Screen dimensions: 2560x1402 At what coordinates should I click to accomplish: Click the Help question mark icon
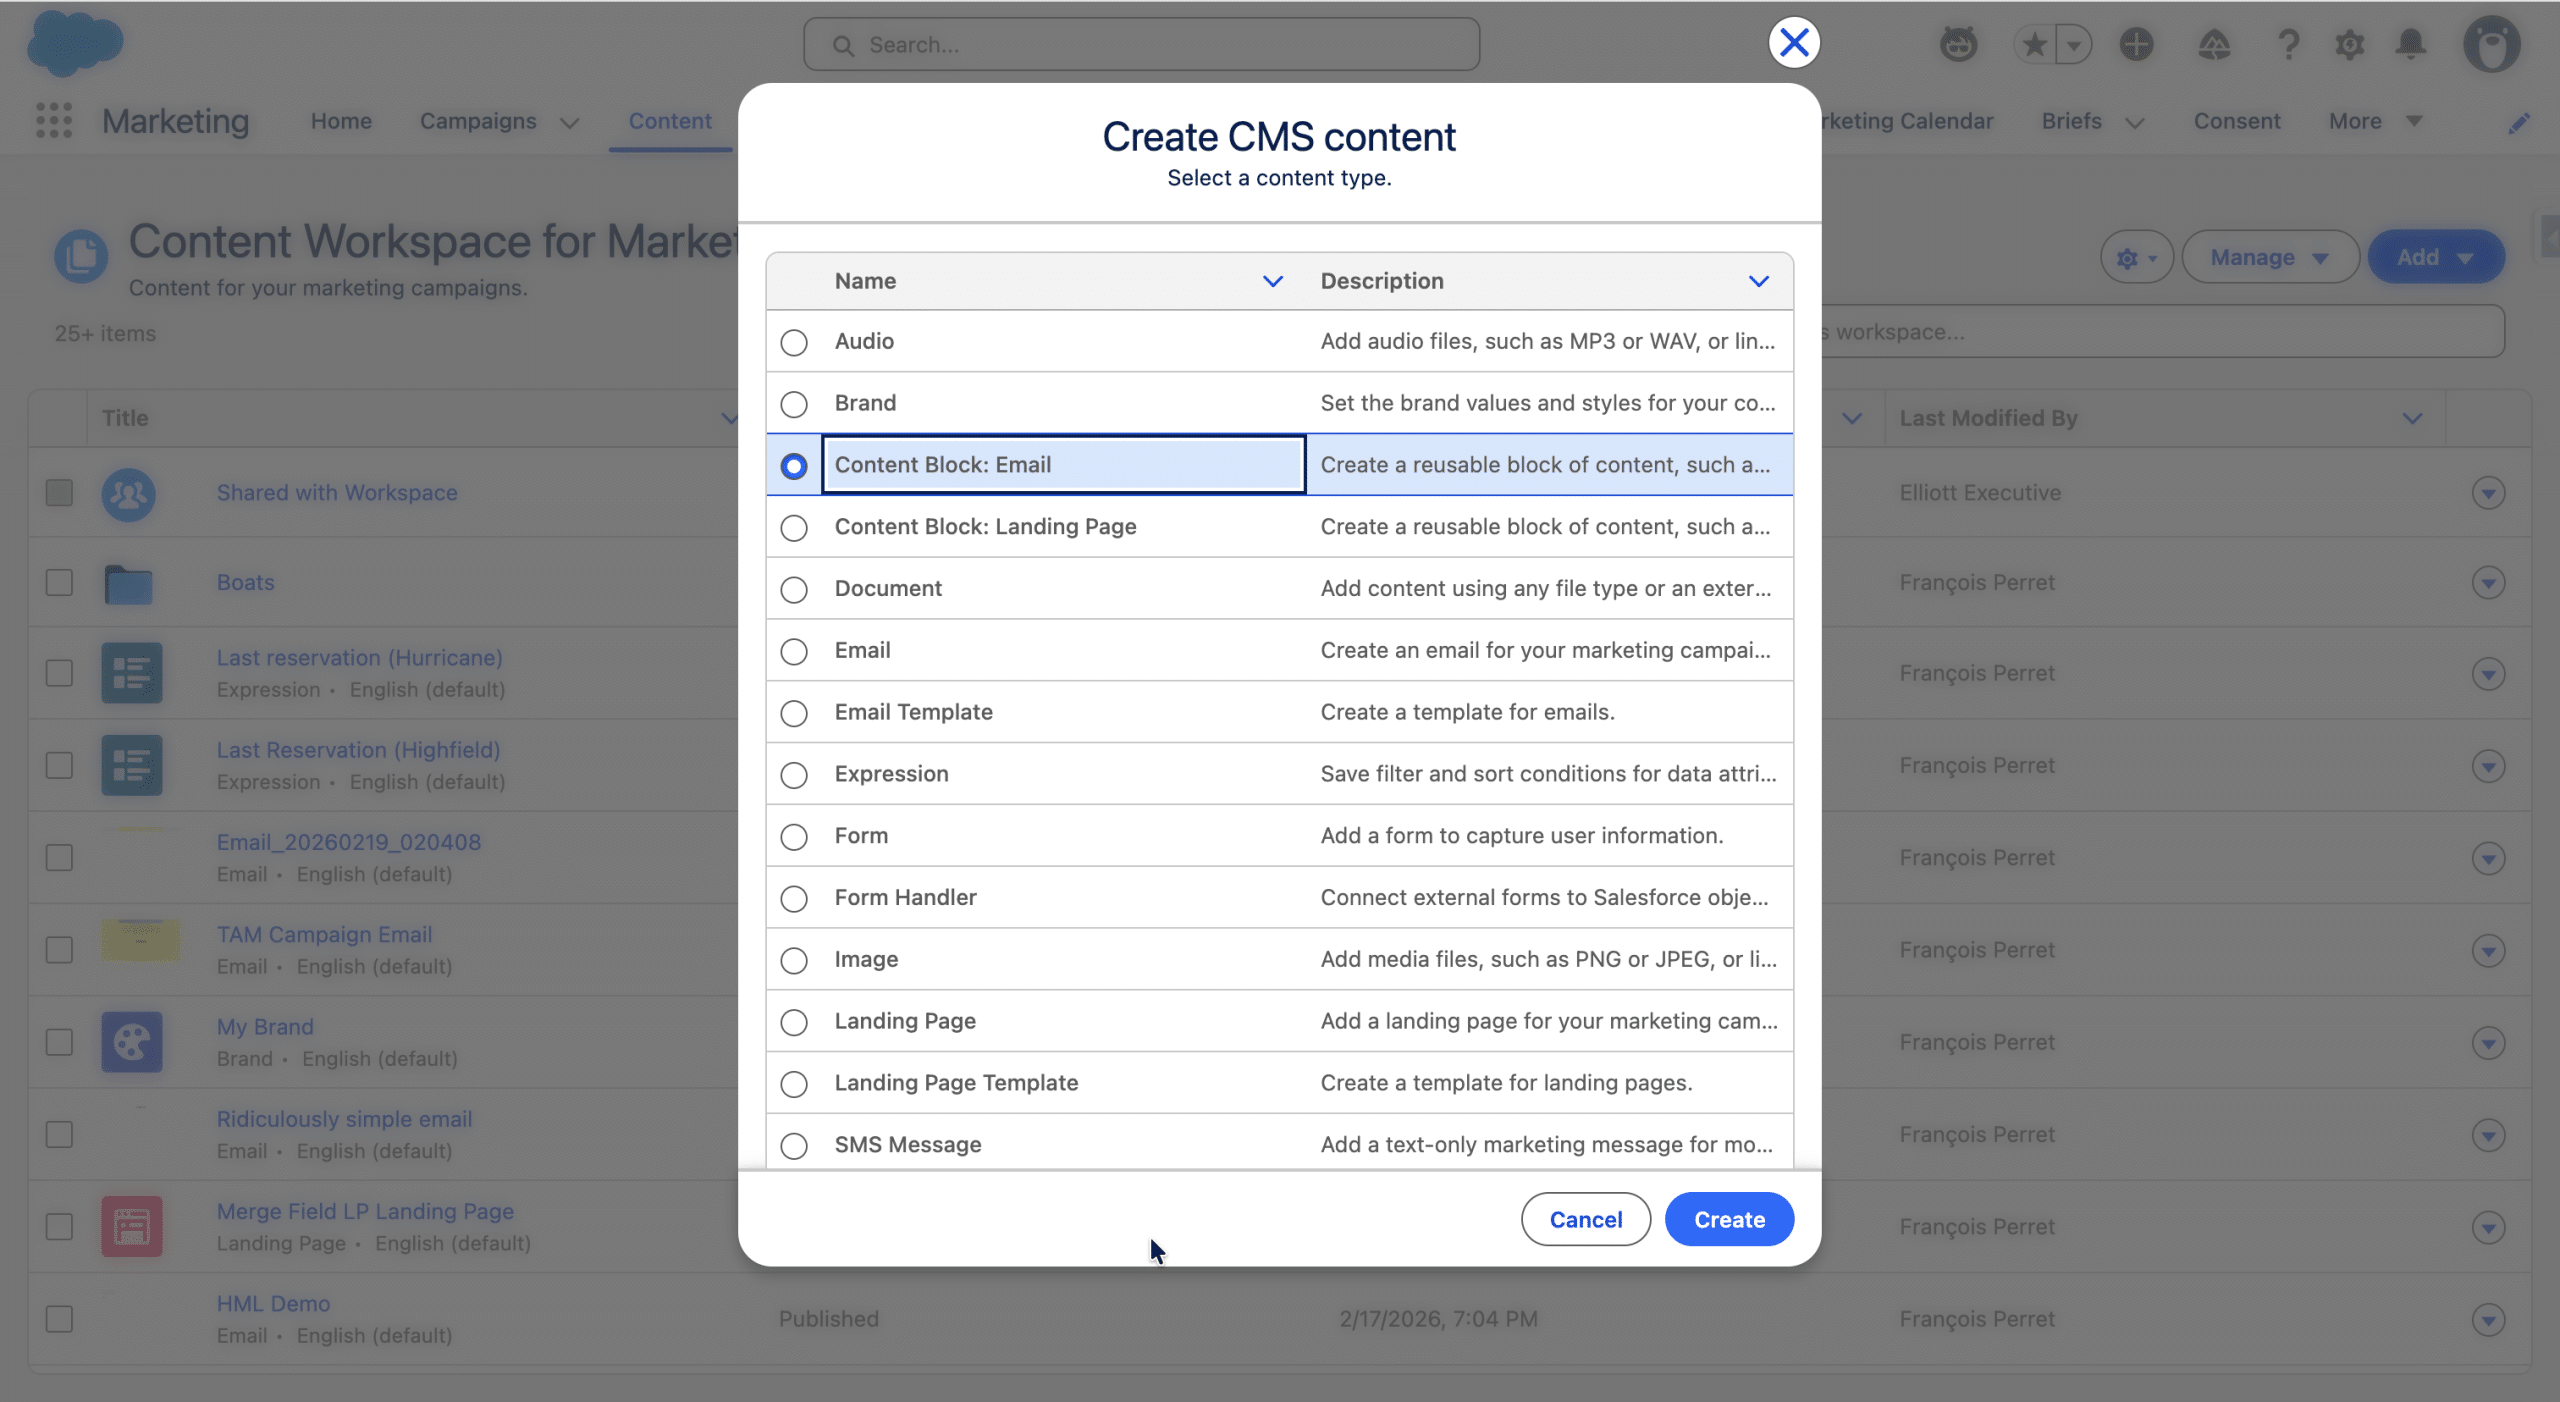[x=2288, y=45]
